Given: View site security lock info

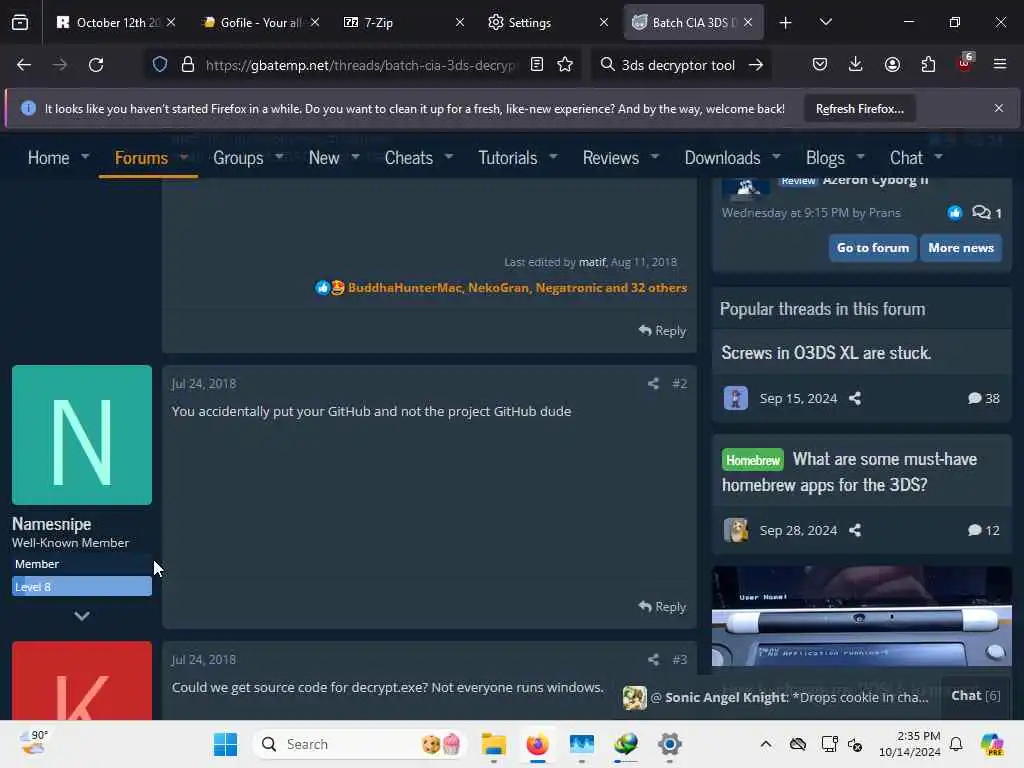Looking at the screenshot, I should (188, 65).
